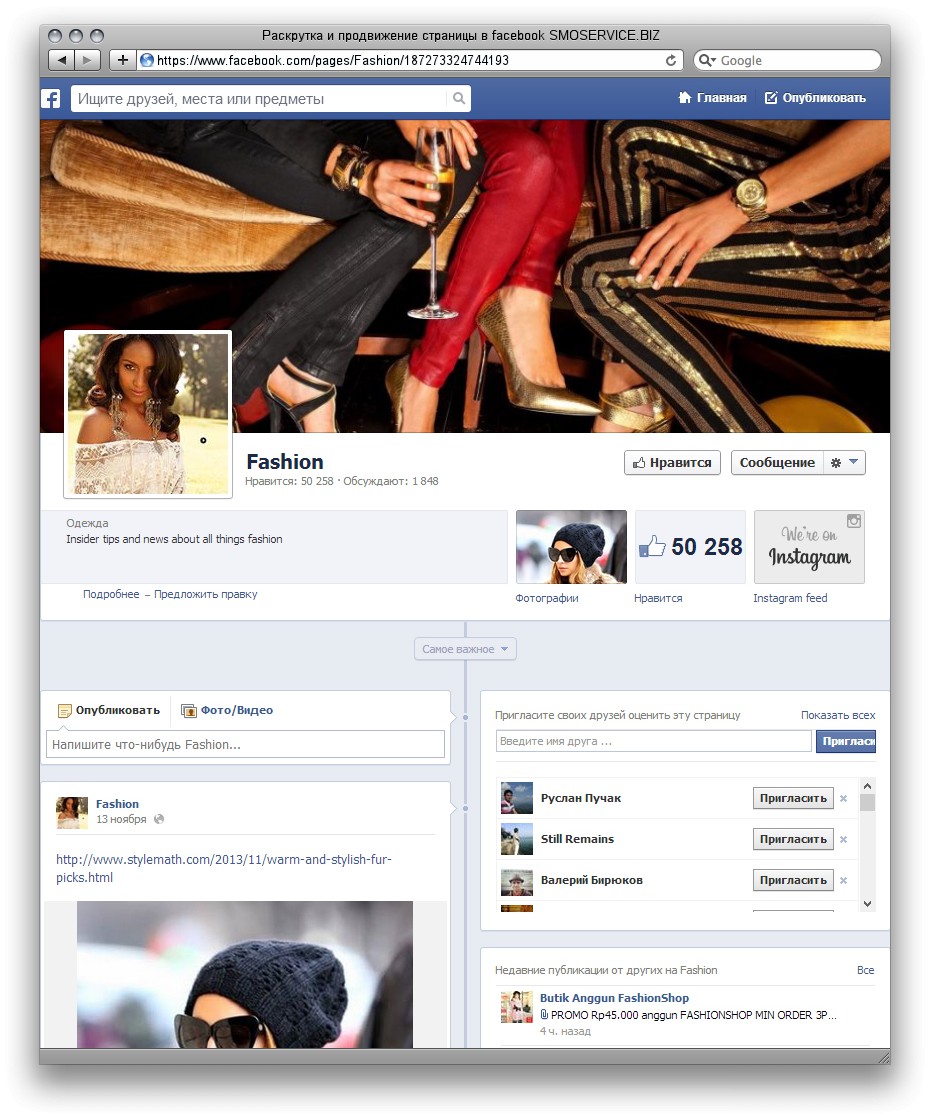The height and width of the screenshot is (1119, 930).
Task: Click Предложить правку link
Action: click(x=206, y=594)
